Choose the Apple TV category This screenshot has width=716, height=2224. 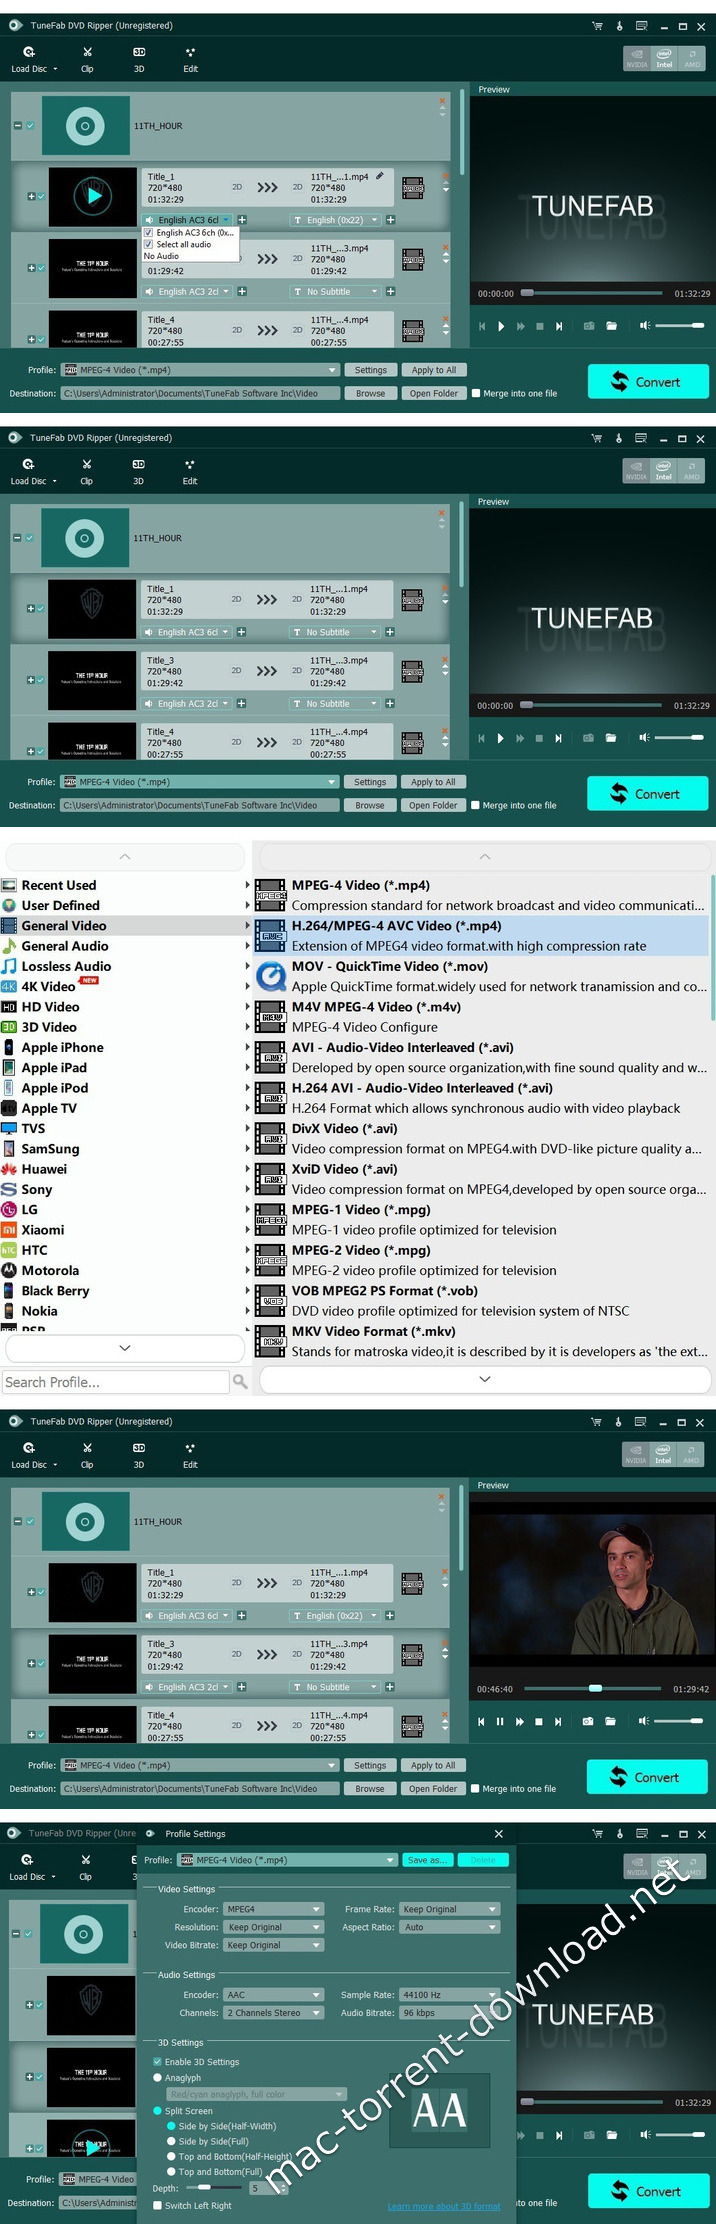tap(48, 1108)
